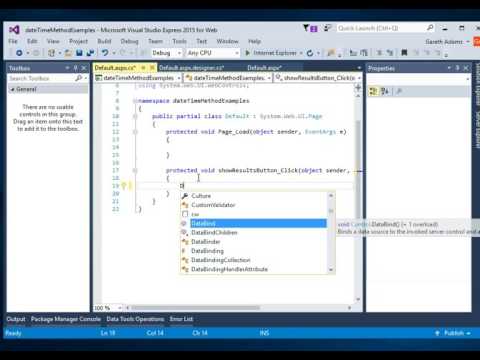
Task: Toggle auto-hide pin on the Properties panel
Action: [x=457, y=68]
